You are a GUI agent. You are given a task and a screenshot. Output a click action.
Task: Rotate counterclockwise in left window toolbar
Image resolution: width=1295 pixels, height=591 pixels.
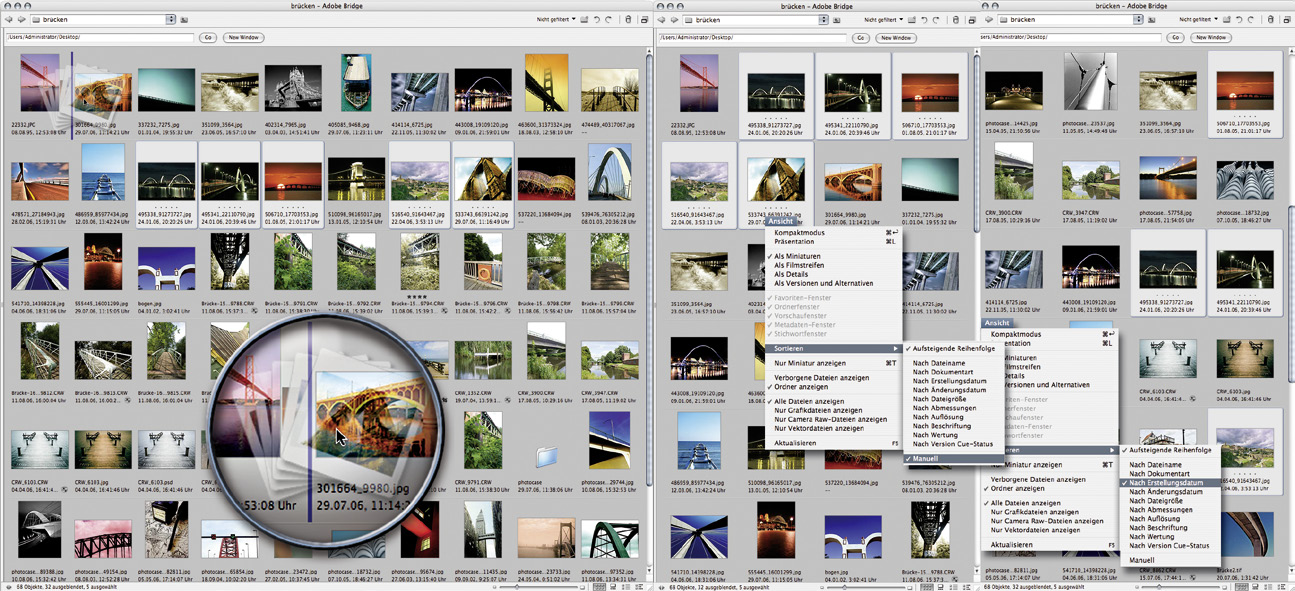tap(598, 19)
